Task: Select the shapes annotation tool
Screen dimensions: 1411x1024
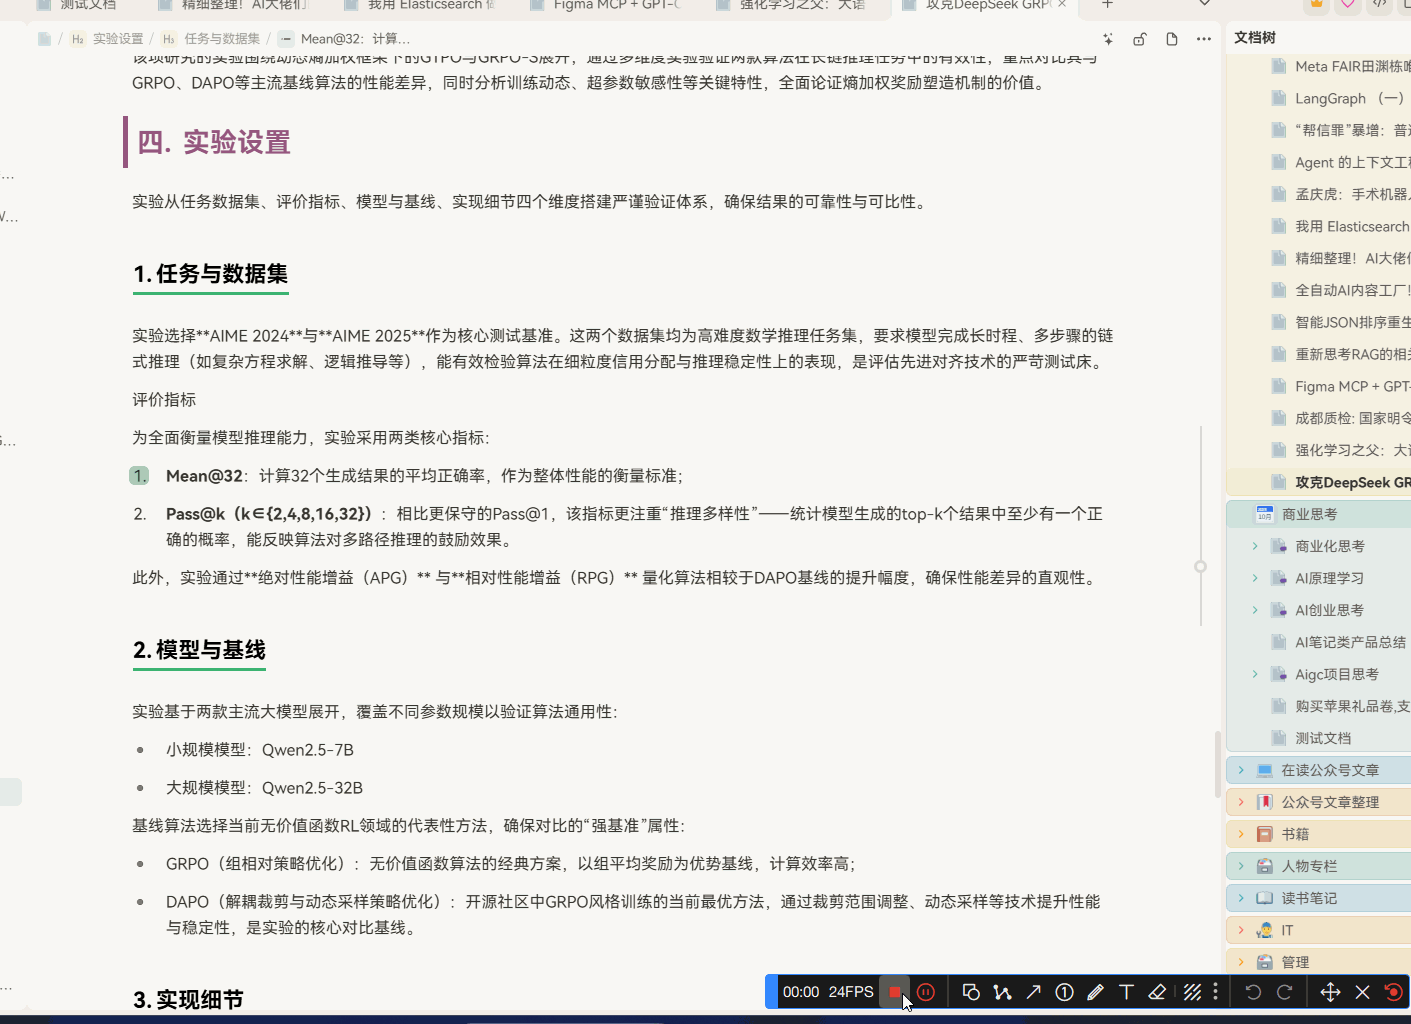Action: (x=971, y=991)
